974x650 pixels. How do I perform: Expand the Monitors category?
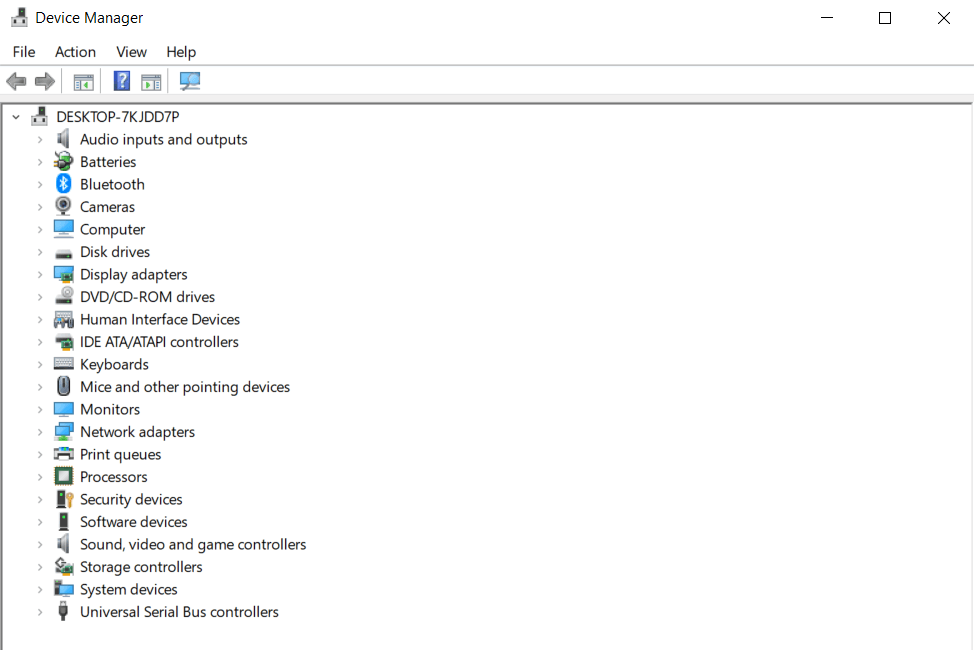click(40, 410)
